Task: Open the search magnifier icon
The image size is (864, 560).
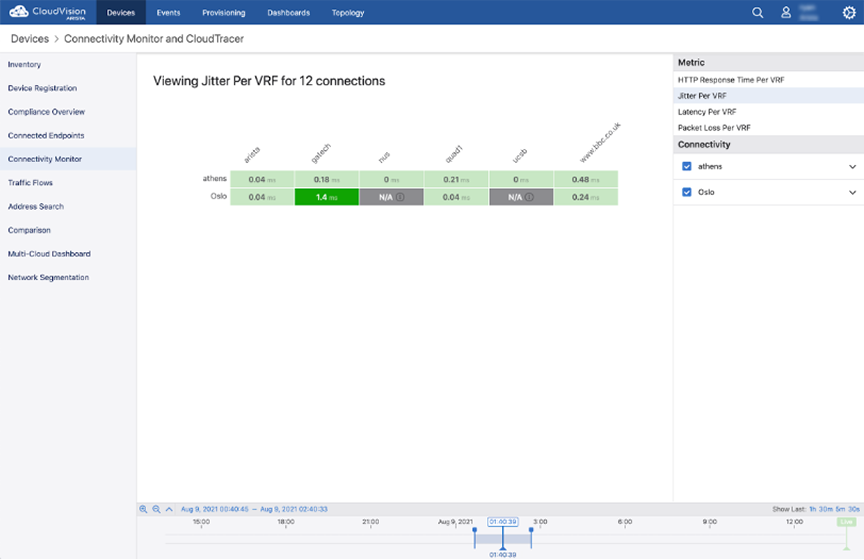Action: tap(758, 12)
